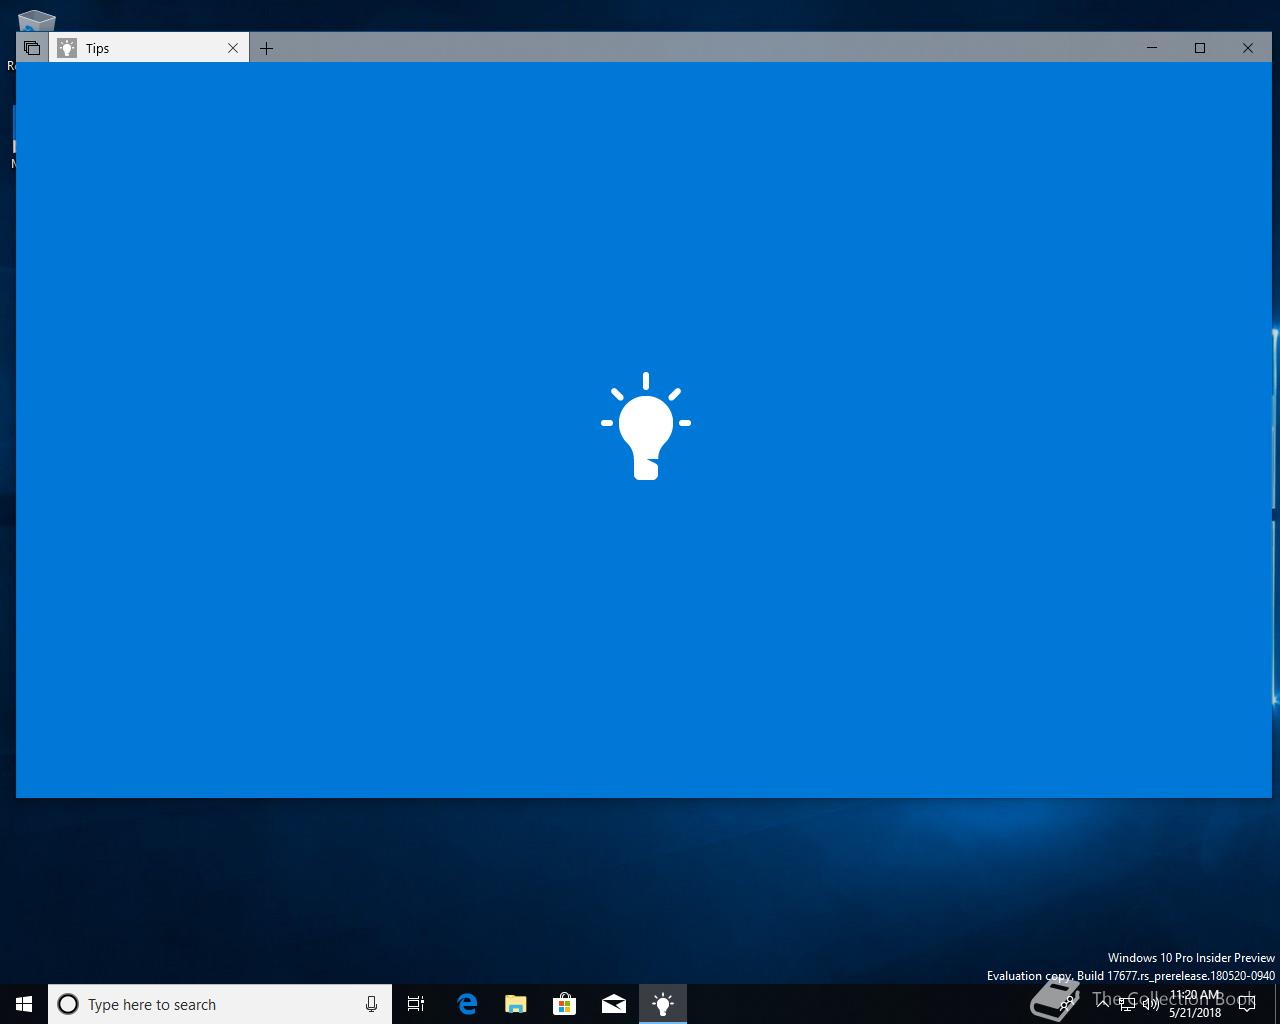Launch Microsoft Edge from the taskbar
Screen dimensions: 1280x1024
467,1004
